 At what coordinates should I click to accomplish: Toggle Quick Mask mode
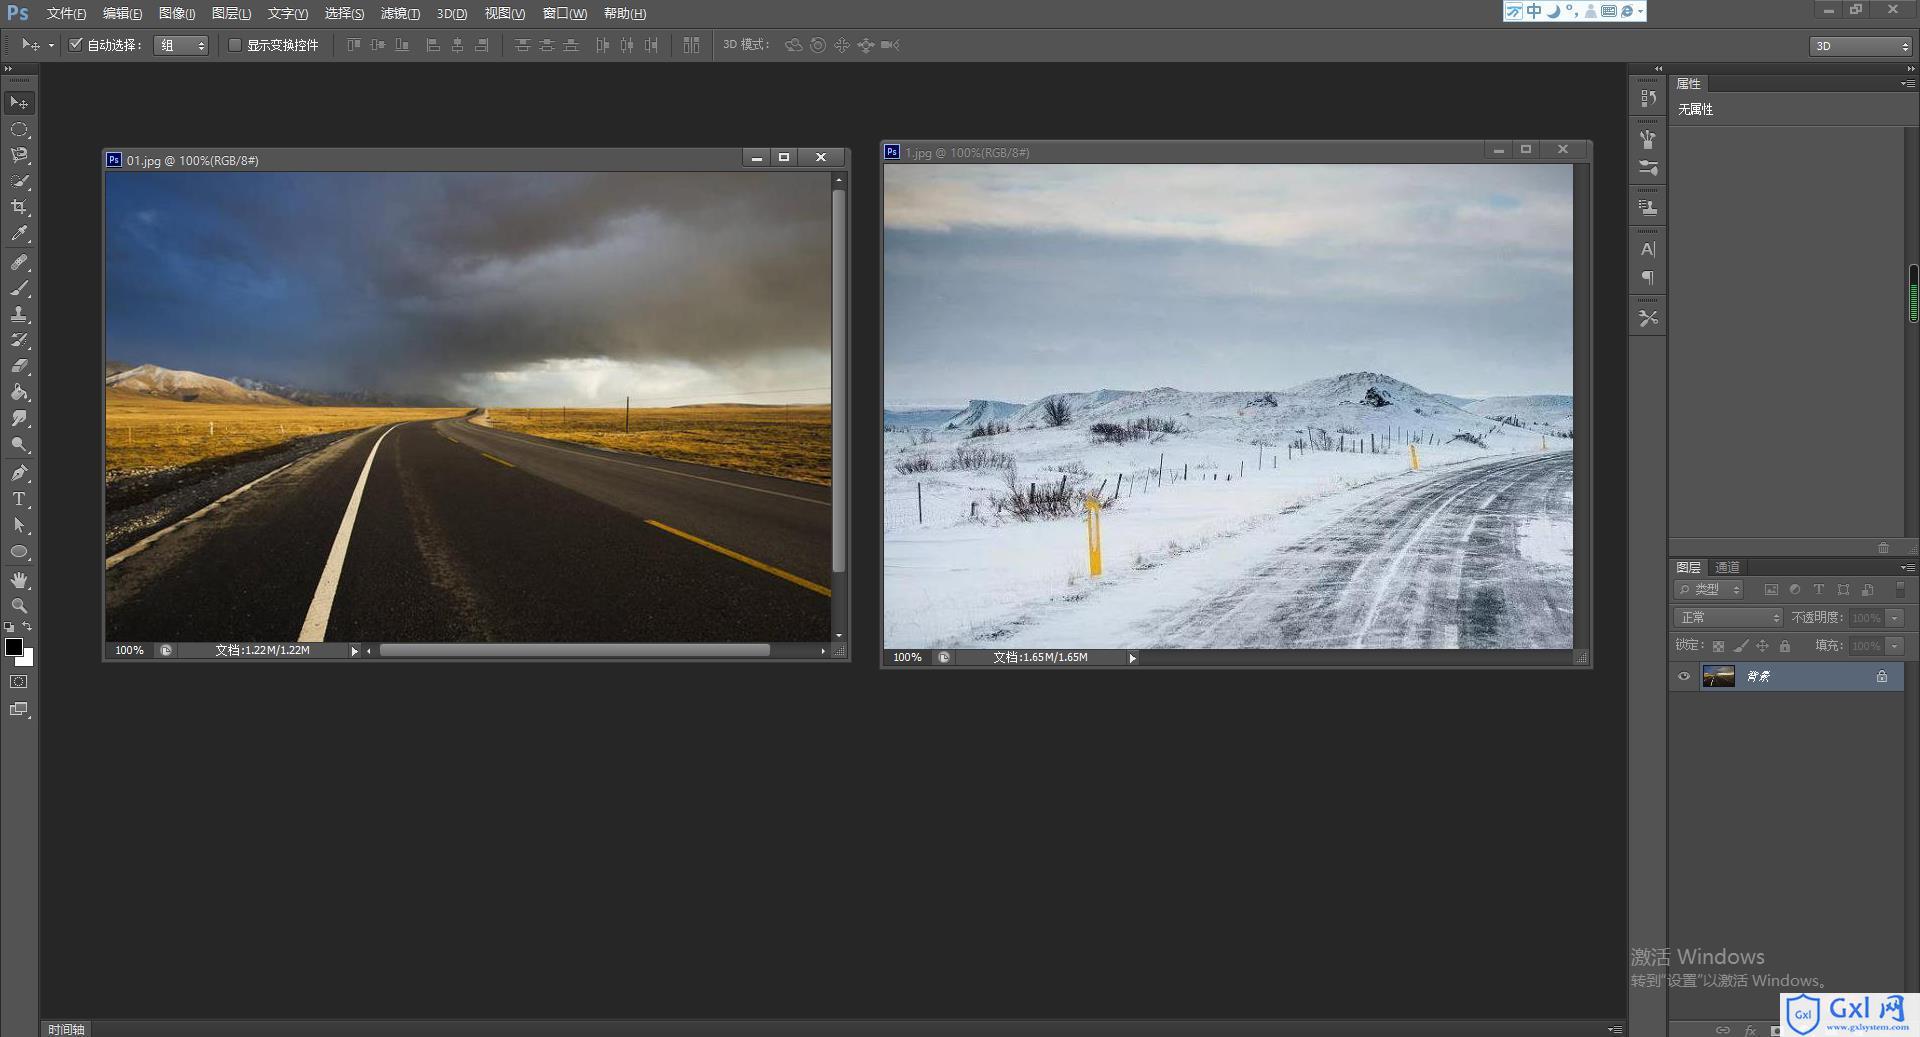(19, 682)
